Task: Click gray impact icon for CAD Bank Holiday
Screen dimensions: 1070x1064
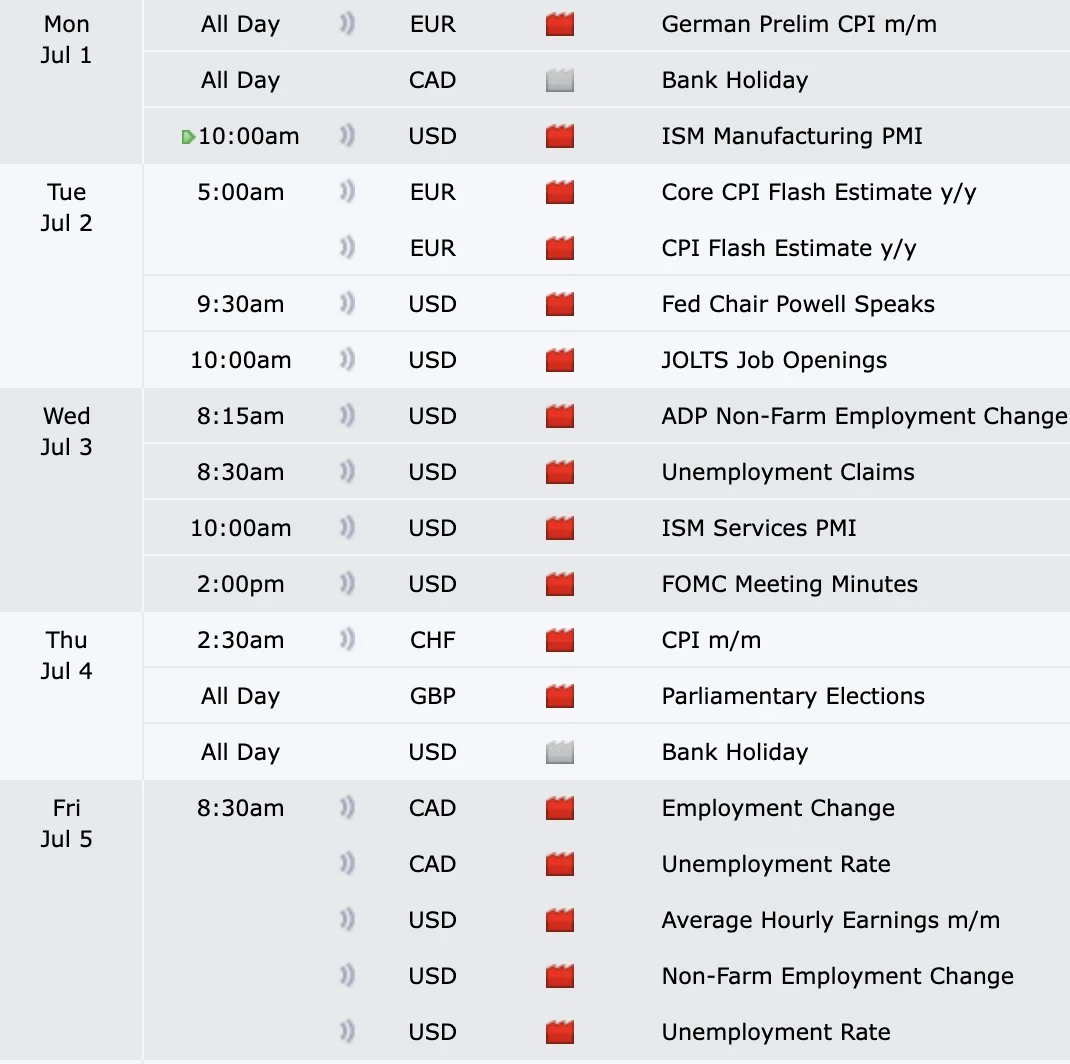Action: 560,81
